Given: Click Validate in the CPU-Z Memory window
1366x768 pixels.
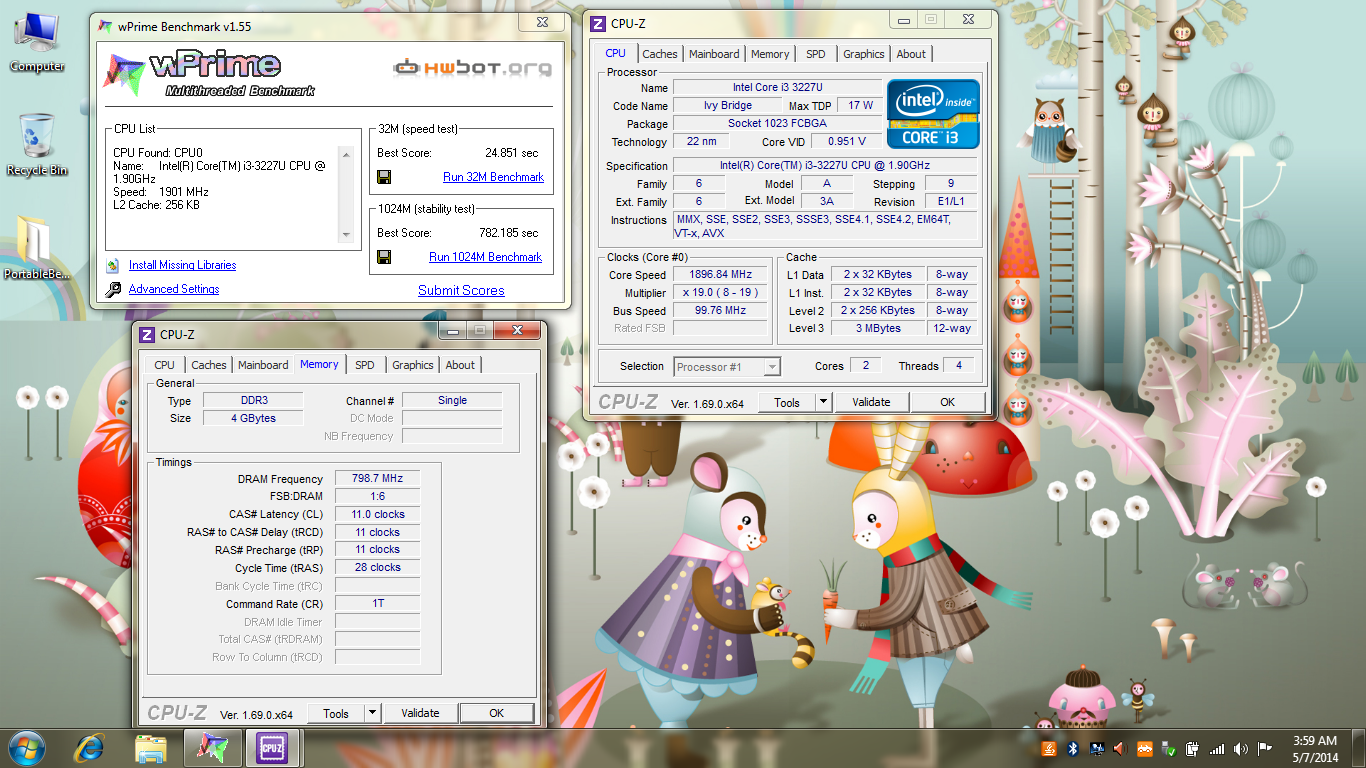Looking at the screenshot, I should (420, 713).
